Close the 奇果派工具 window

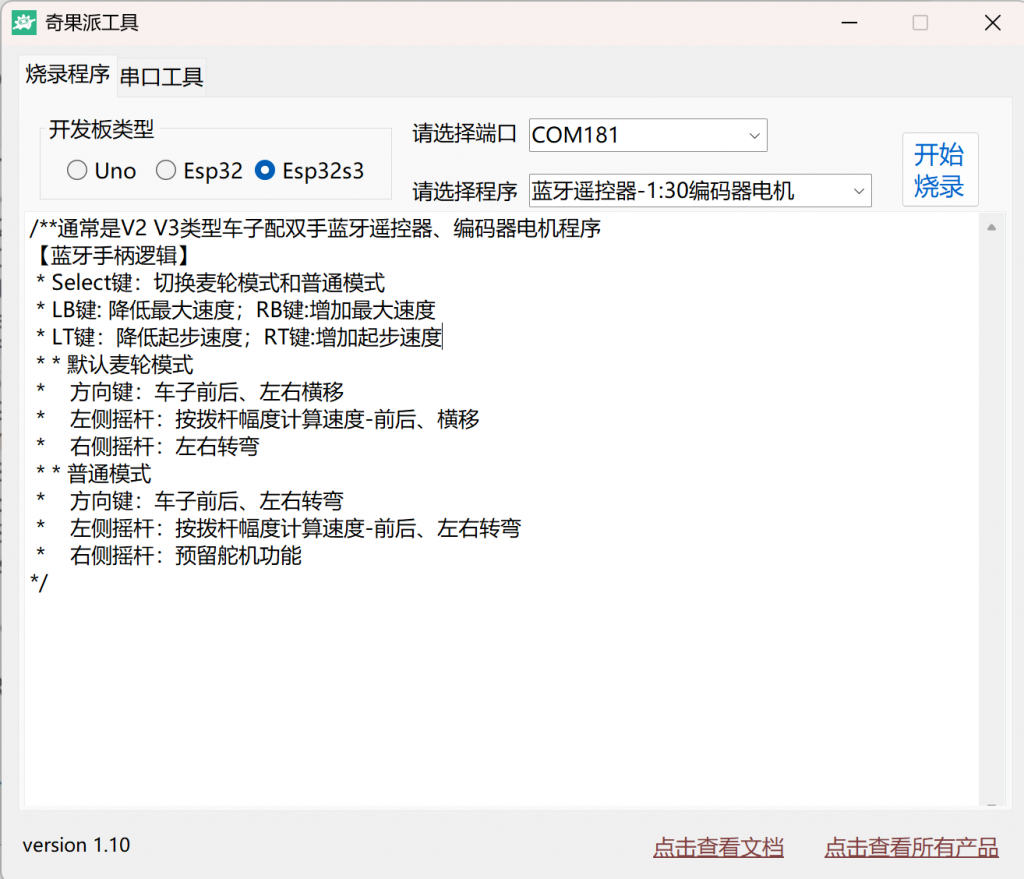992,22
